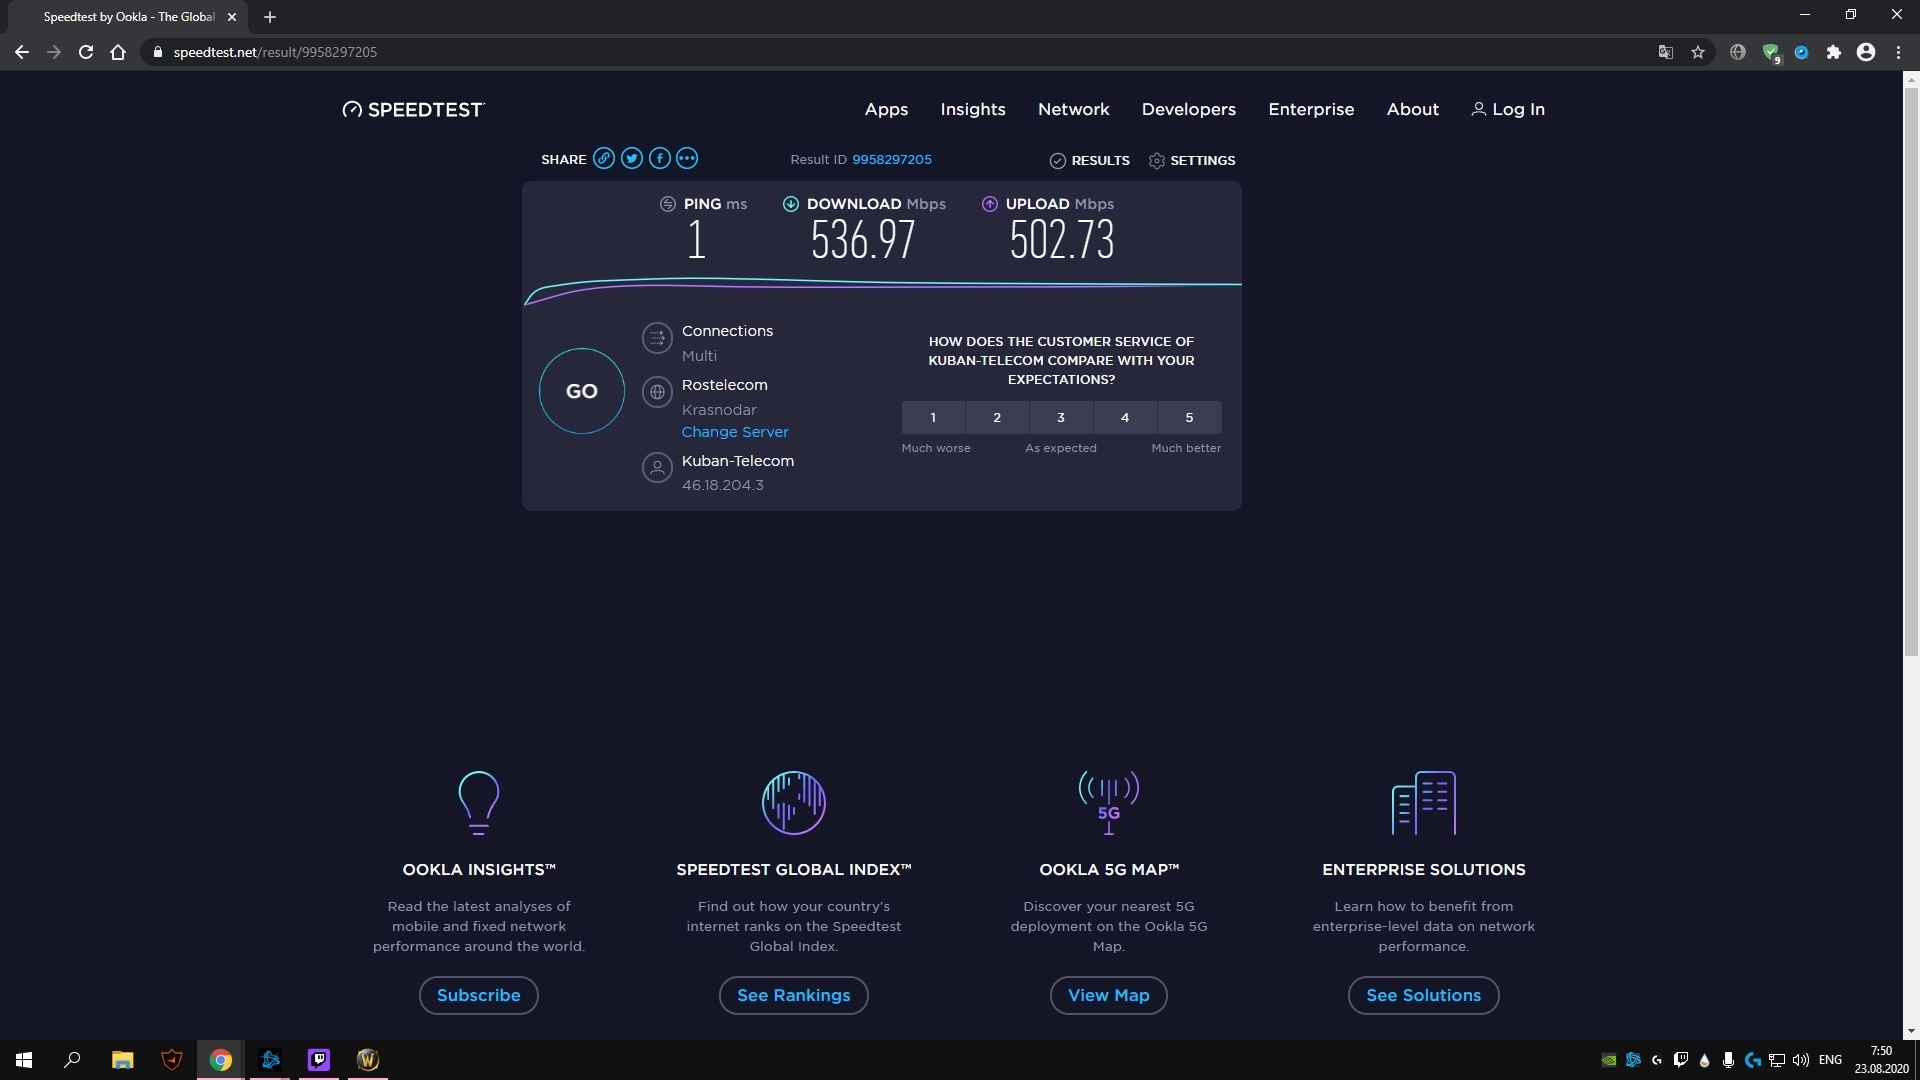Click the address bar URL
The image size is (1920, 1080).
point(275,52)
